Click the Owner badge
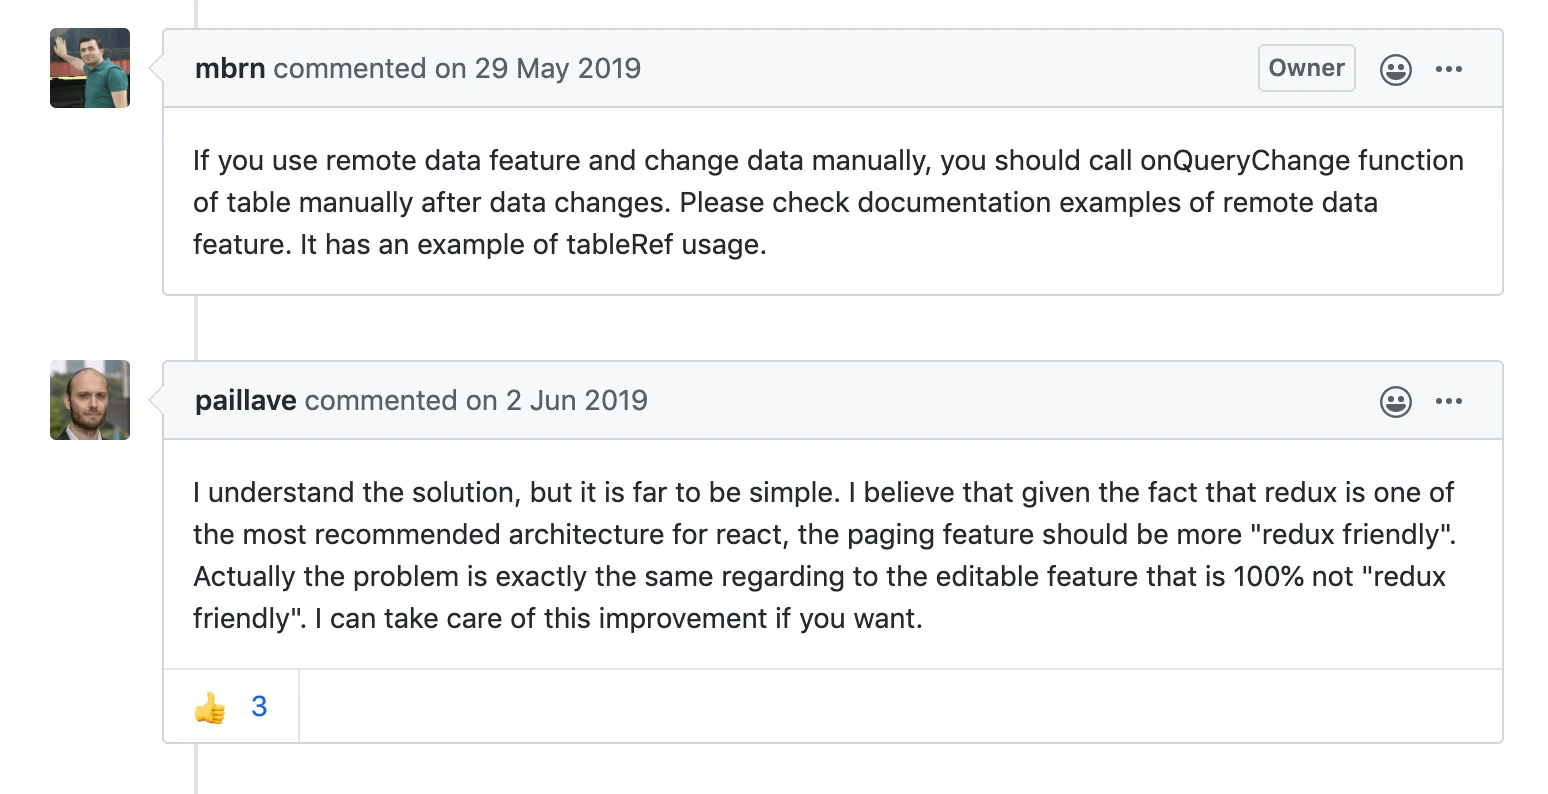Viewport: 1548px width, 794px height. (x=1306, y=68)
